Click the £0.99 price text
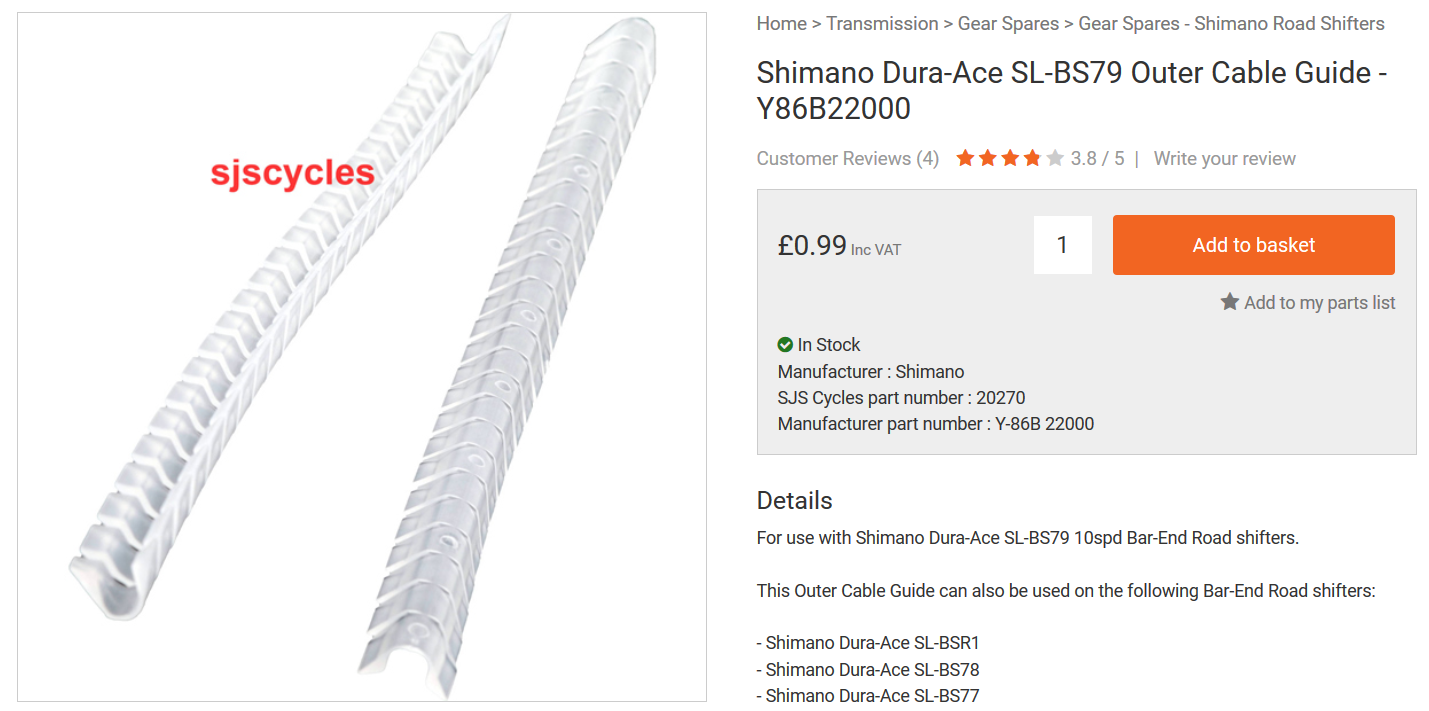1429x711 pixels. [812, 245]
